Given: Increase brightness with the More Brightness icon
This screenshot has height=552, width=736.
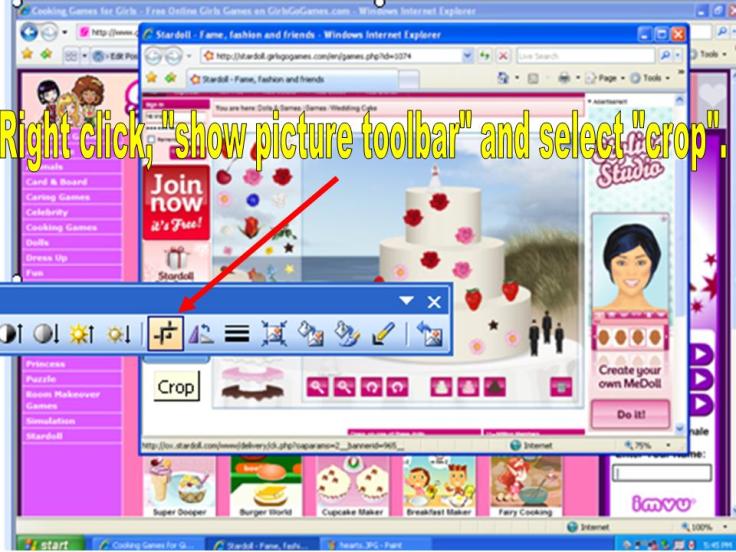Looking at the screenshot, I should (82, 334).
